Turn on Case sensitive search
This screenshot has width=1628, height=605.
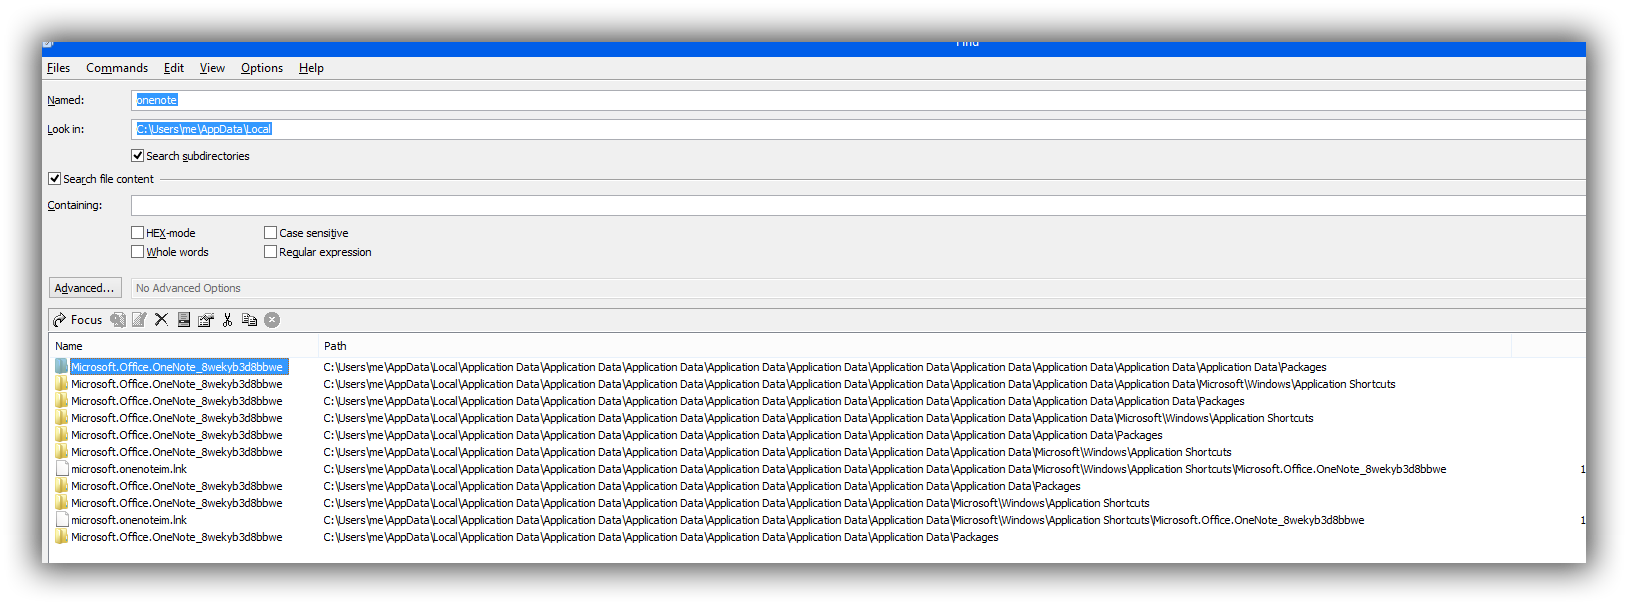click(x=270, y=233)
